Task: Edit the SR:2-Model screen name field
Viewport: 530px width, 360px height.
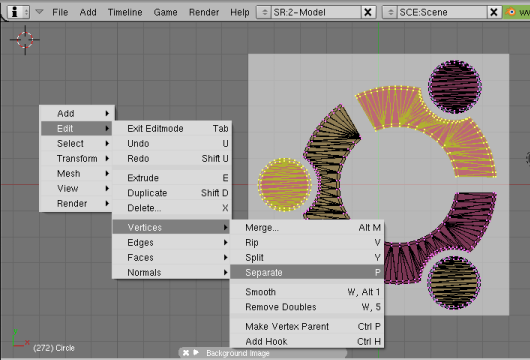Action: coord(316,13)
